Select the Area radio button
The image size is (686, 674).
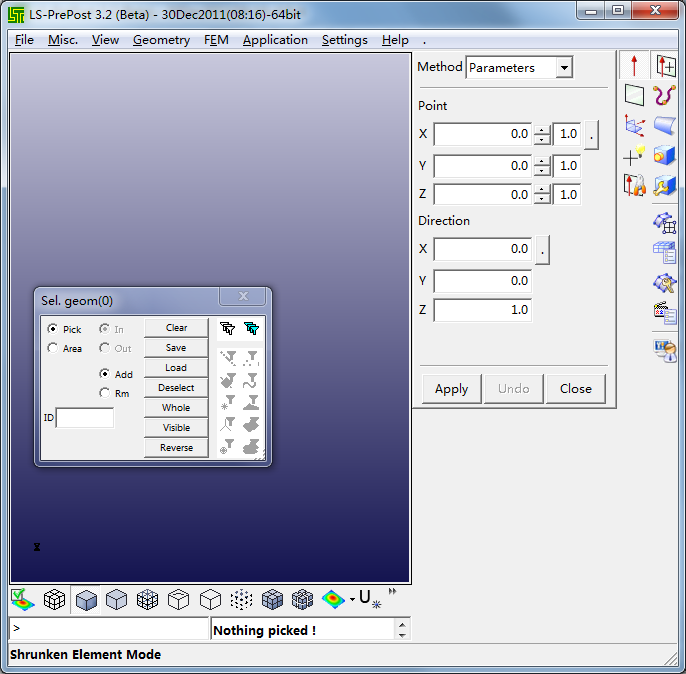pos(52,348)
